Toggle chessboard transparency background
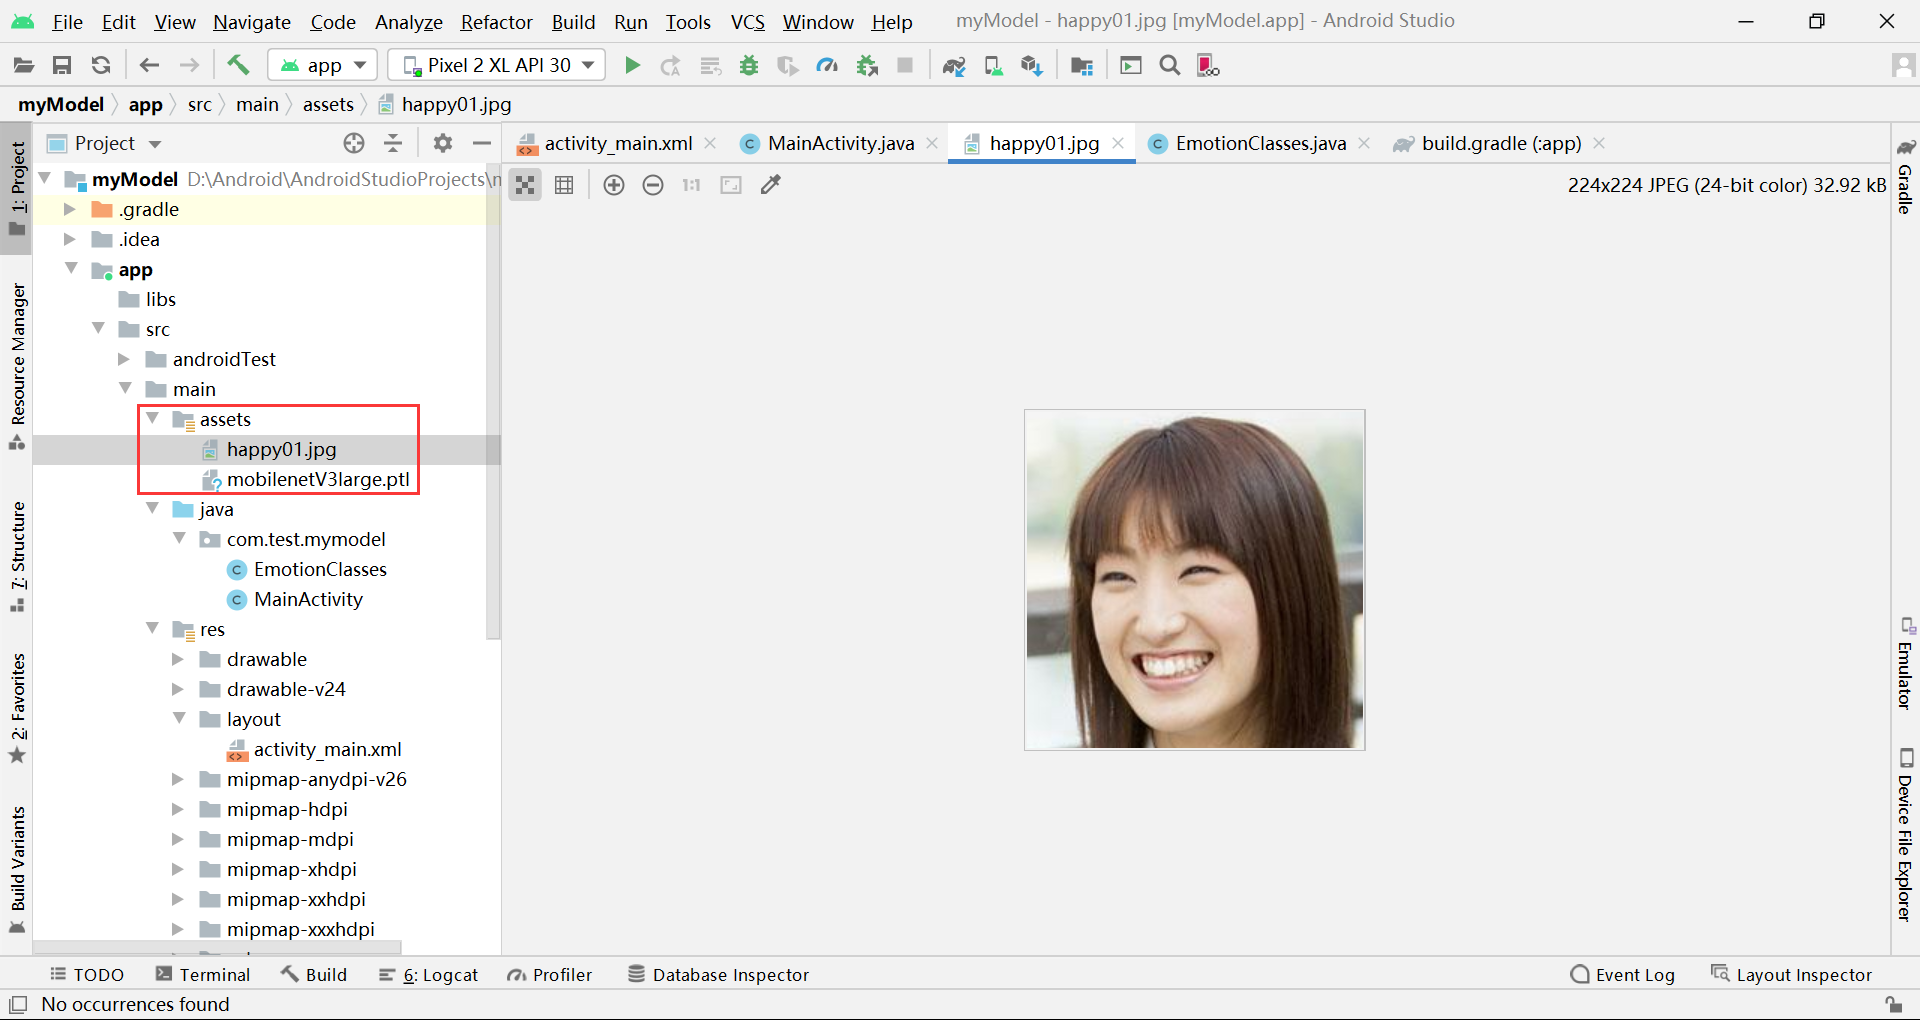 pyautogui.click(x=525, y=185)
